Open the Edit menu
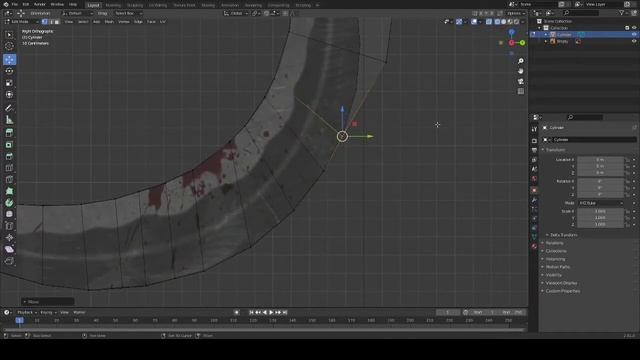 click(x=26, y=4)
